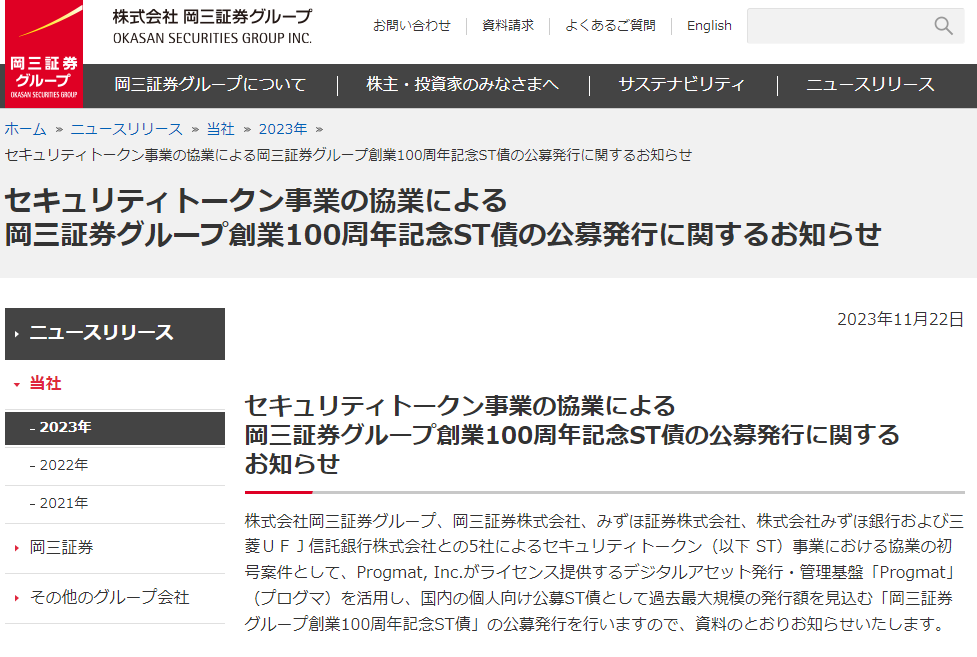Click the date 2023年11月22日

900,320
